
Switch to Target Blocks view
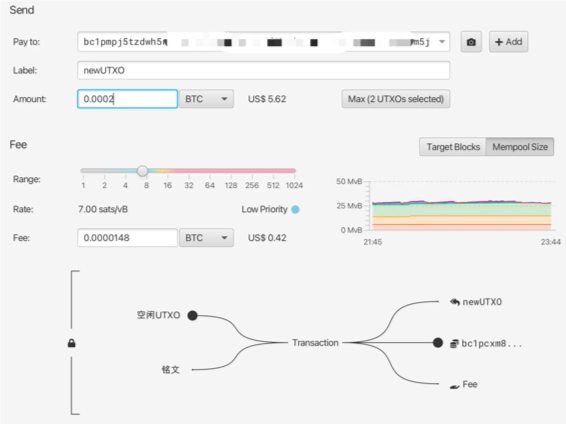[453, 147]
